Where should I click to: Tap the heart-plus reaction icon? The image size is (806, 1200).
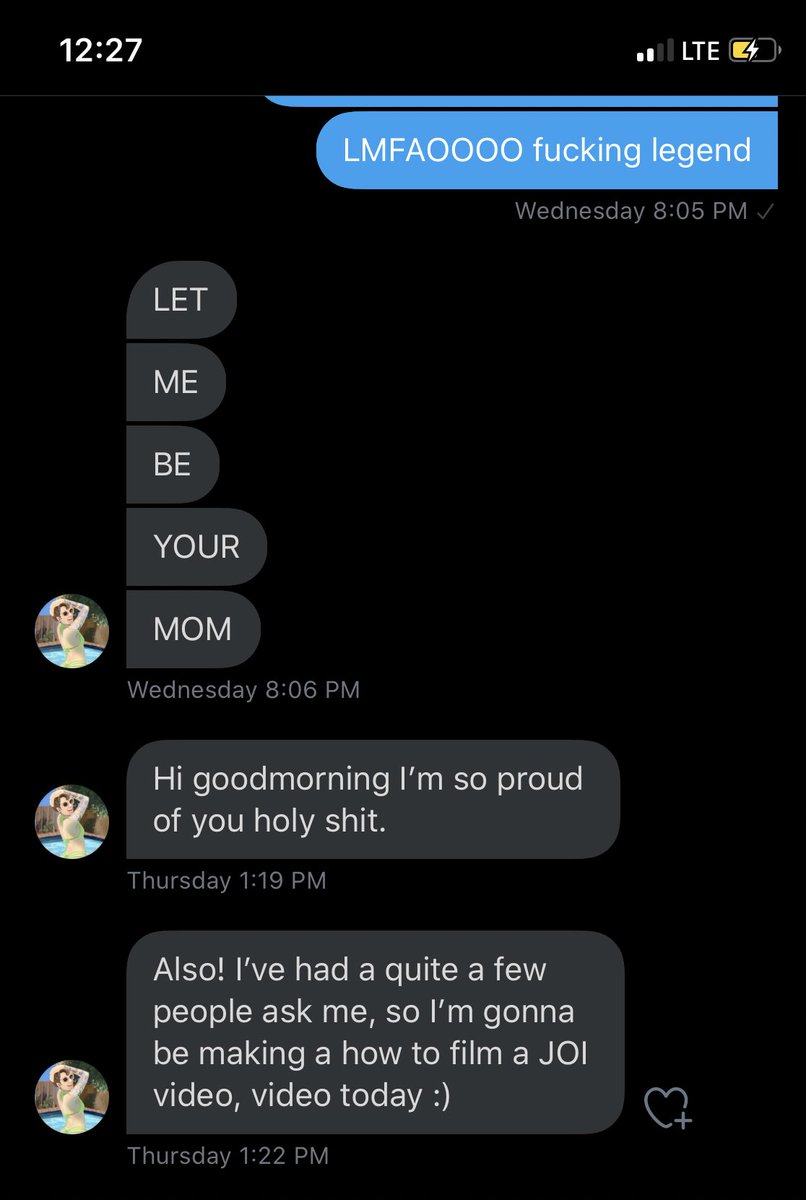click(667, 1107)
